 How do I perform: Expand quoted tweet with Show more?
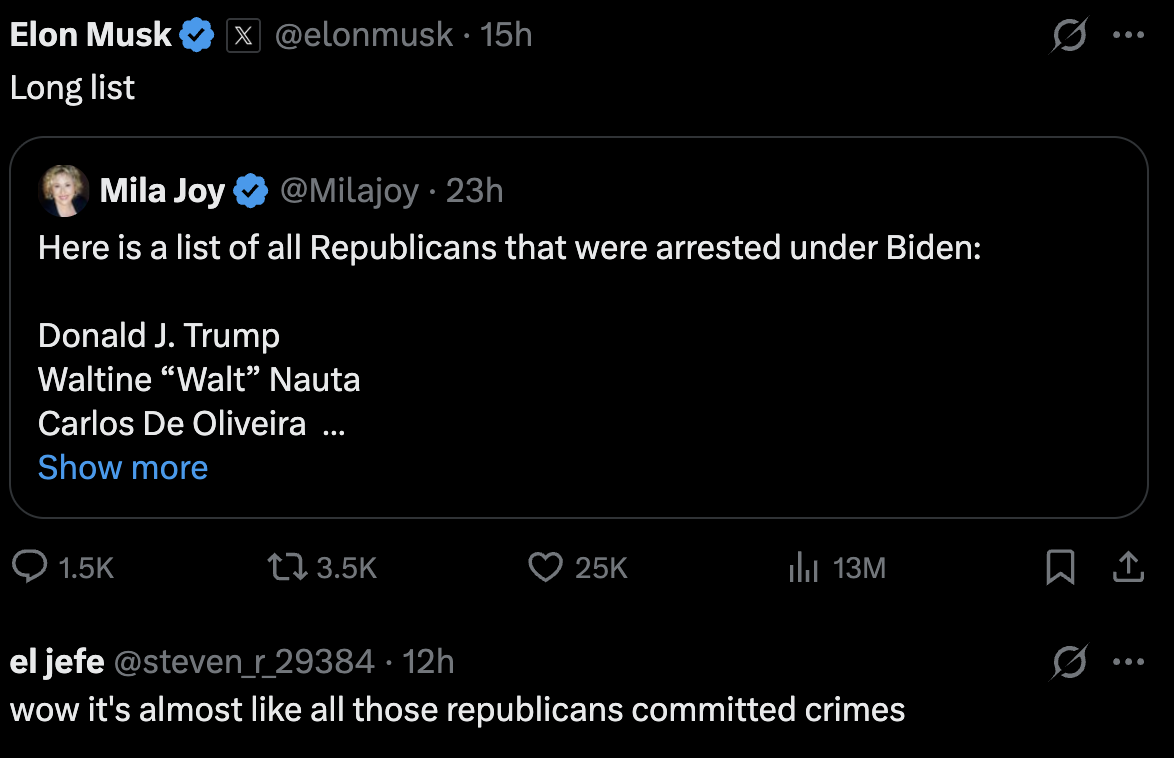click(123, 467)
